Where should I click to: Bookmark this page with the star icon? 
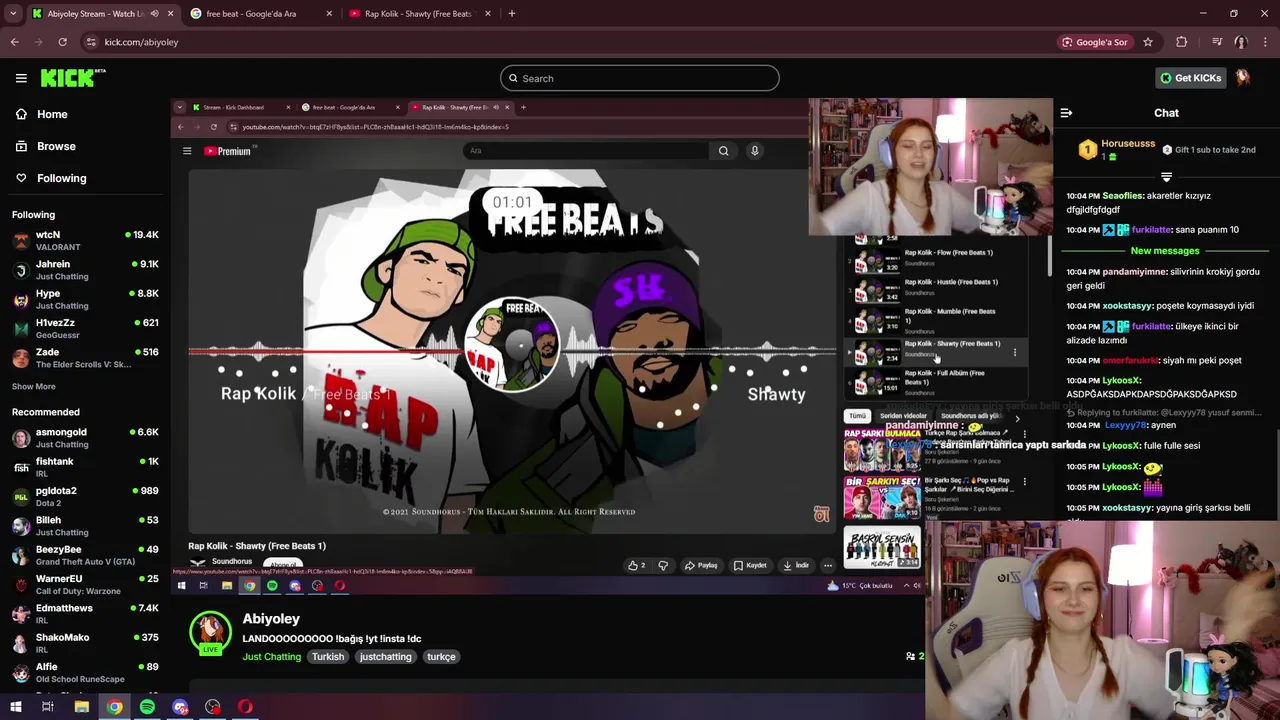[x=1148, y=42]
